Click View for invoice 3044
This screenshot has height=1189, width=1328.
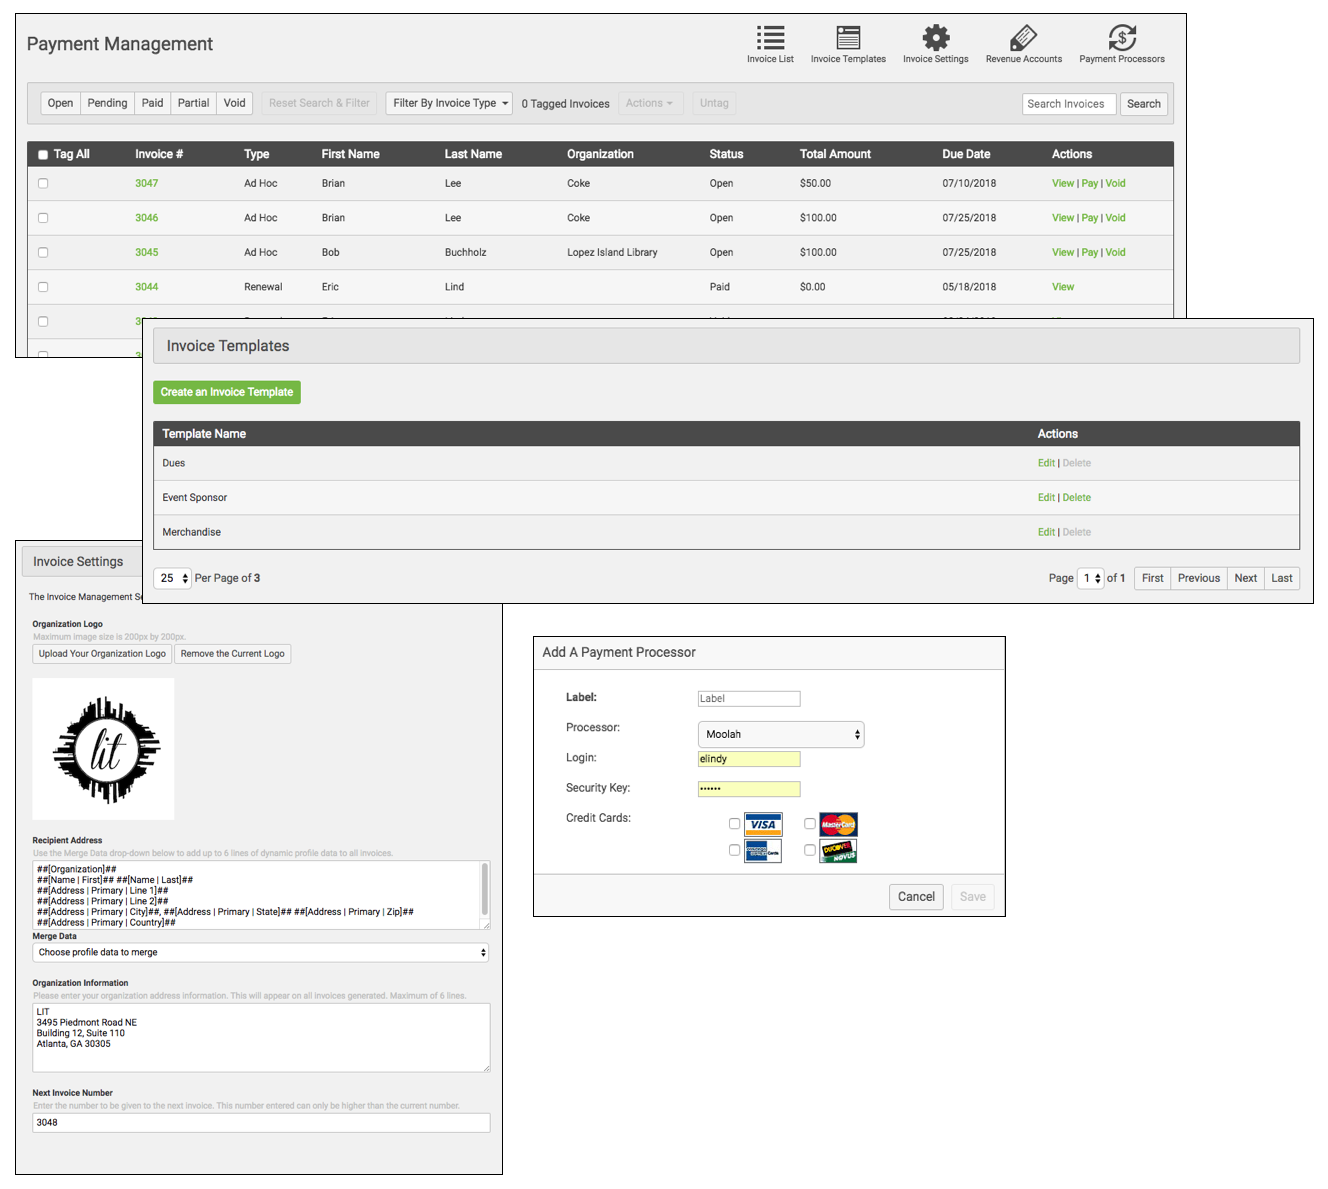[1063, 287]
